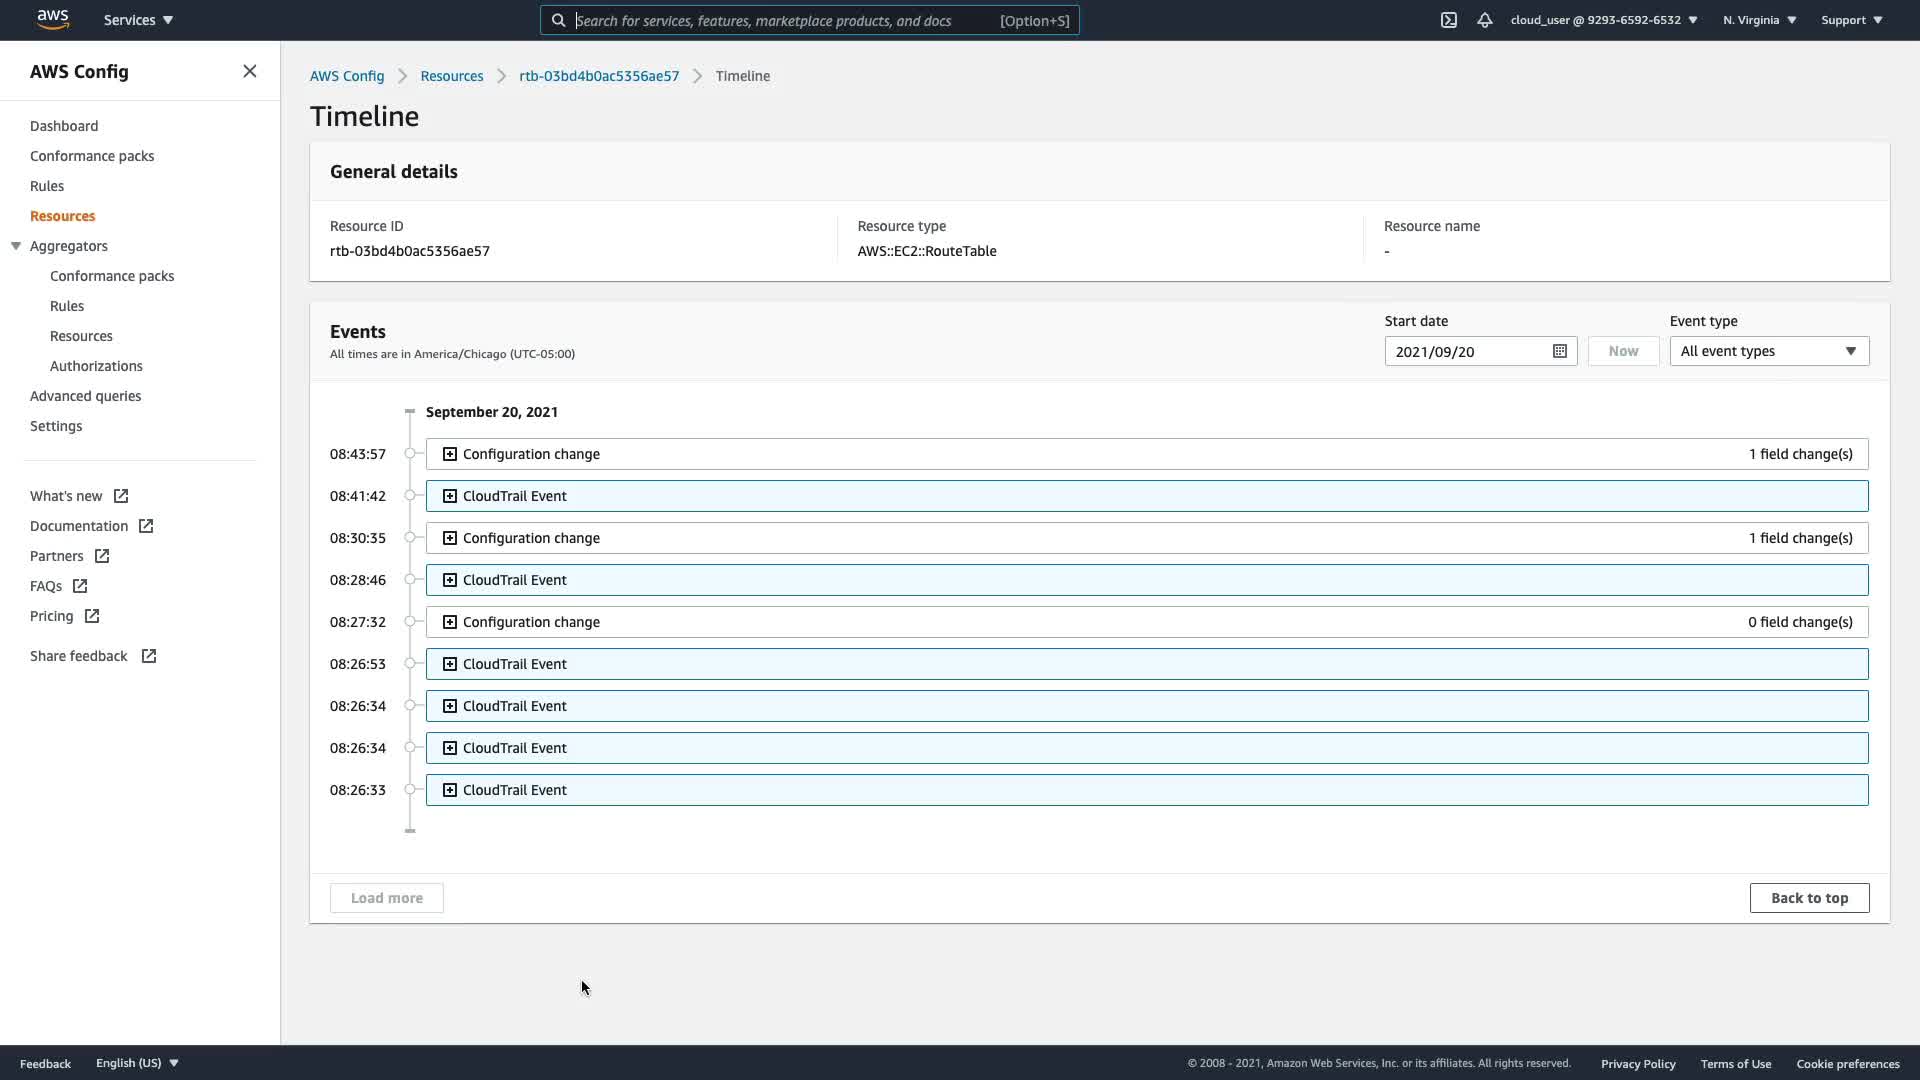Expand the 08:43:57 Configuration change event

[x=450, y=454]
